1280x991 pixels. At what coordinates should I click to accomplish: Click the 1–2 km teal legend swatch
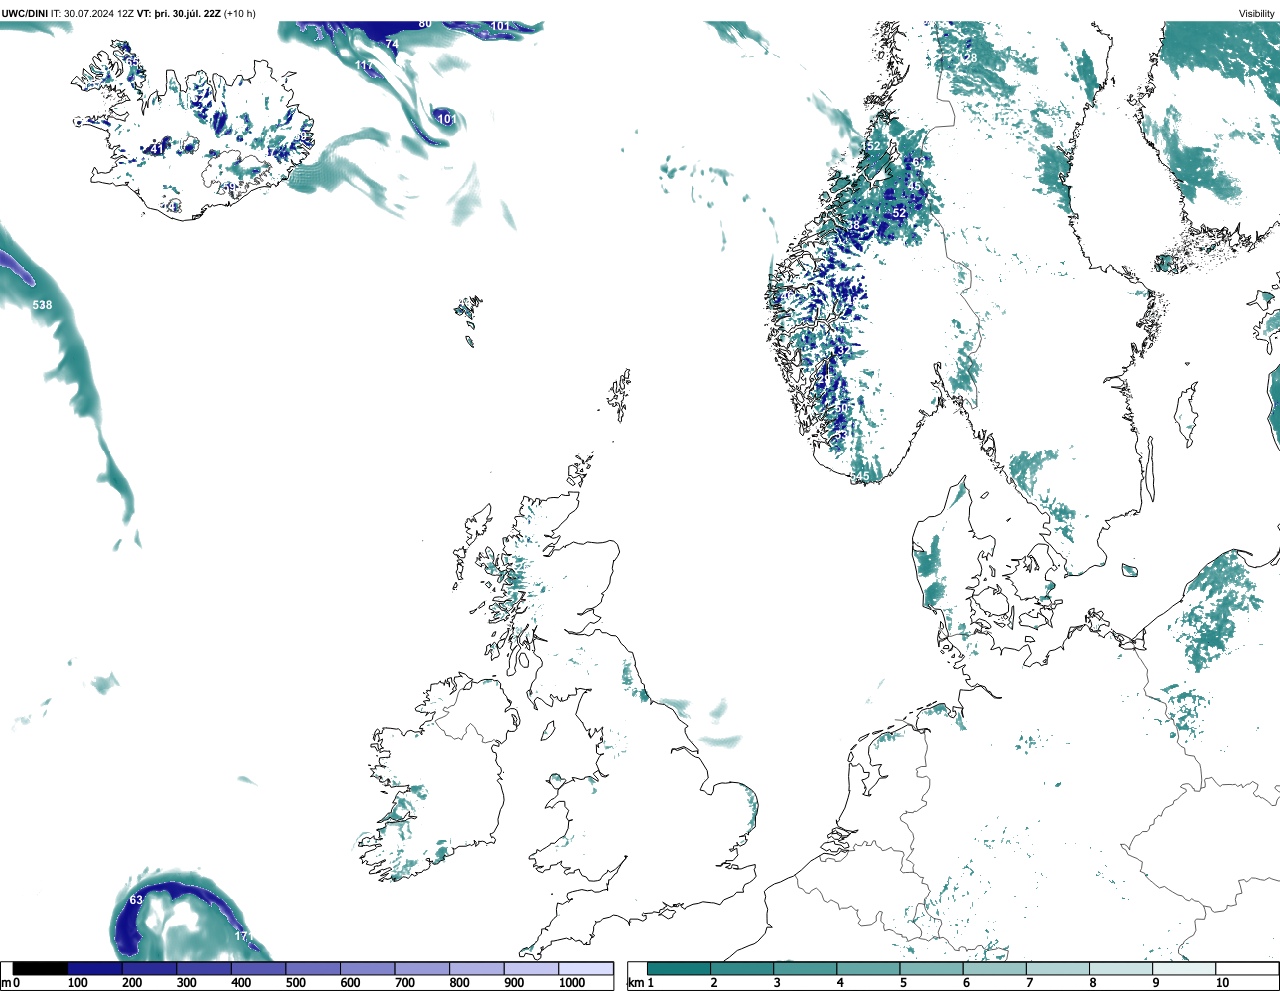(x=679, y=969)
